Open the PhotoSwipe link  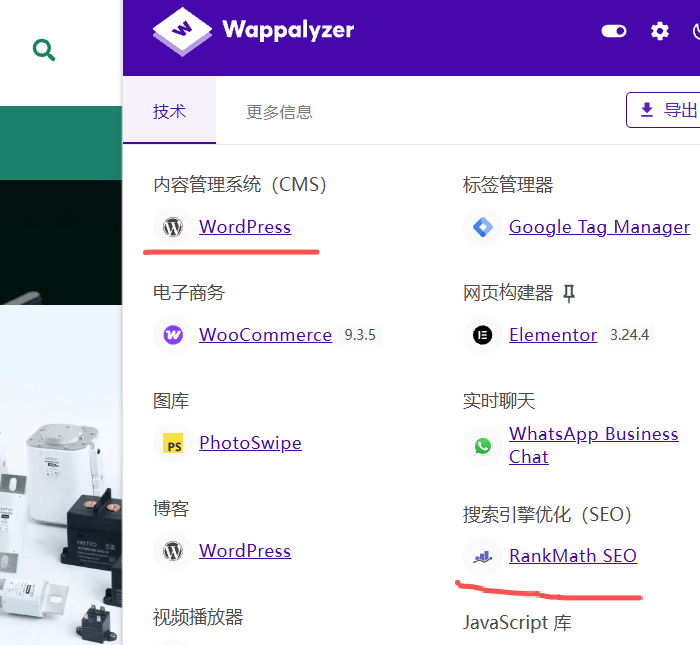tap(250, 443)
